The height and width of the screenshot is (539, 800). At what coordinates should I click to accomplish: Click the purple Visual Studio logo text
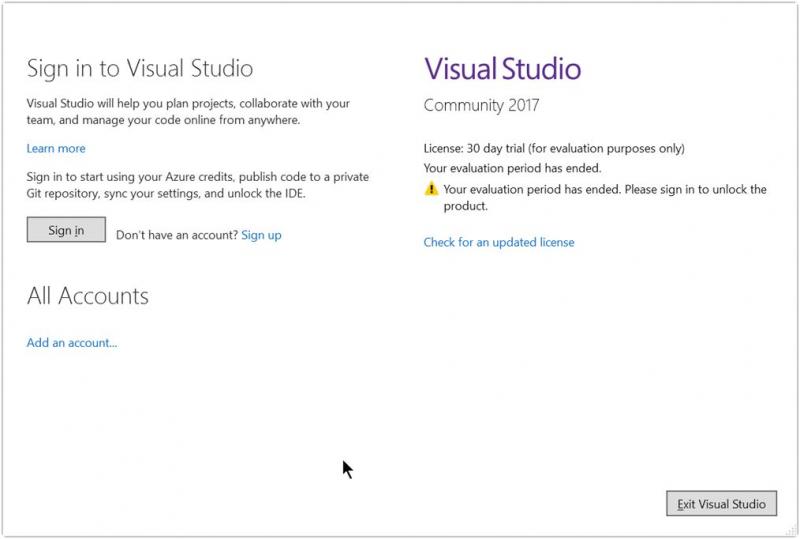pos(503,68)
